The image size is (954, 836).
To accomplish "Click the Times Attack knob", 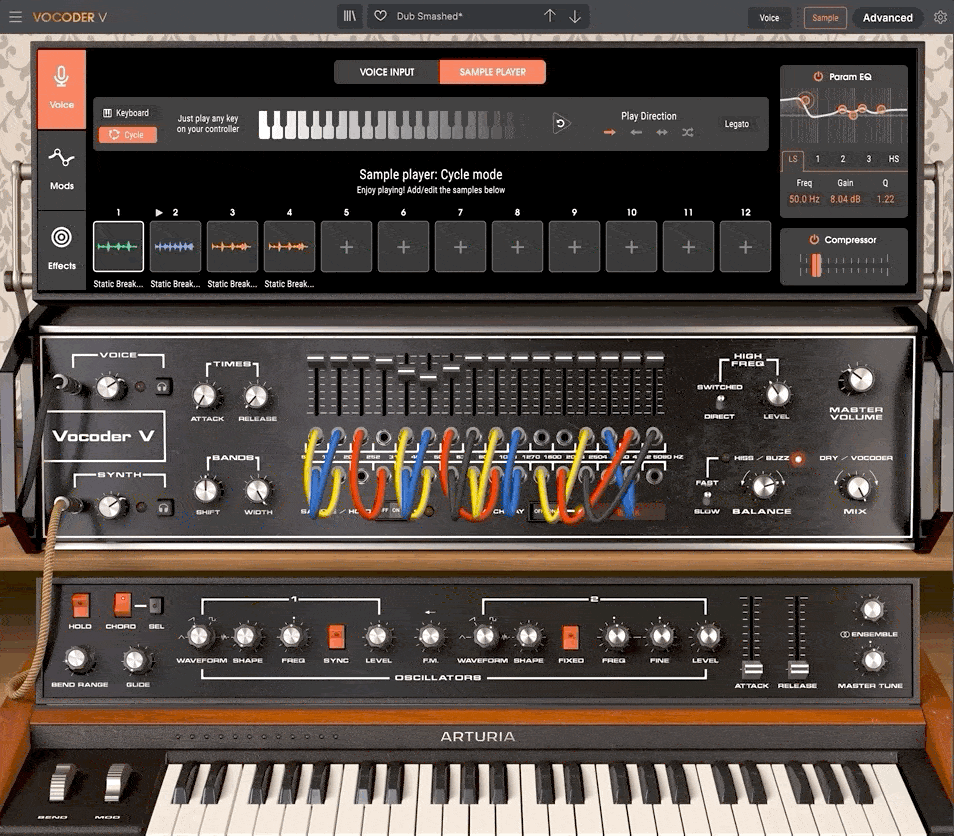I will [206, 395].
